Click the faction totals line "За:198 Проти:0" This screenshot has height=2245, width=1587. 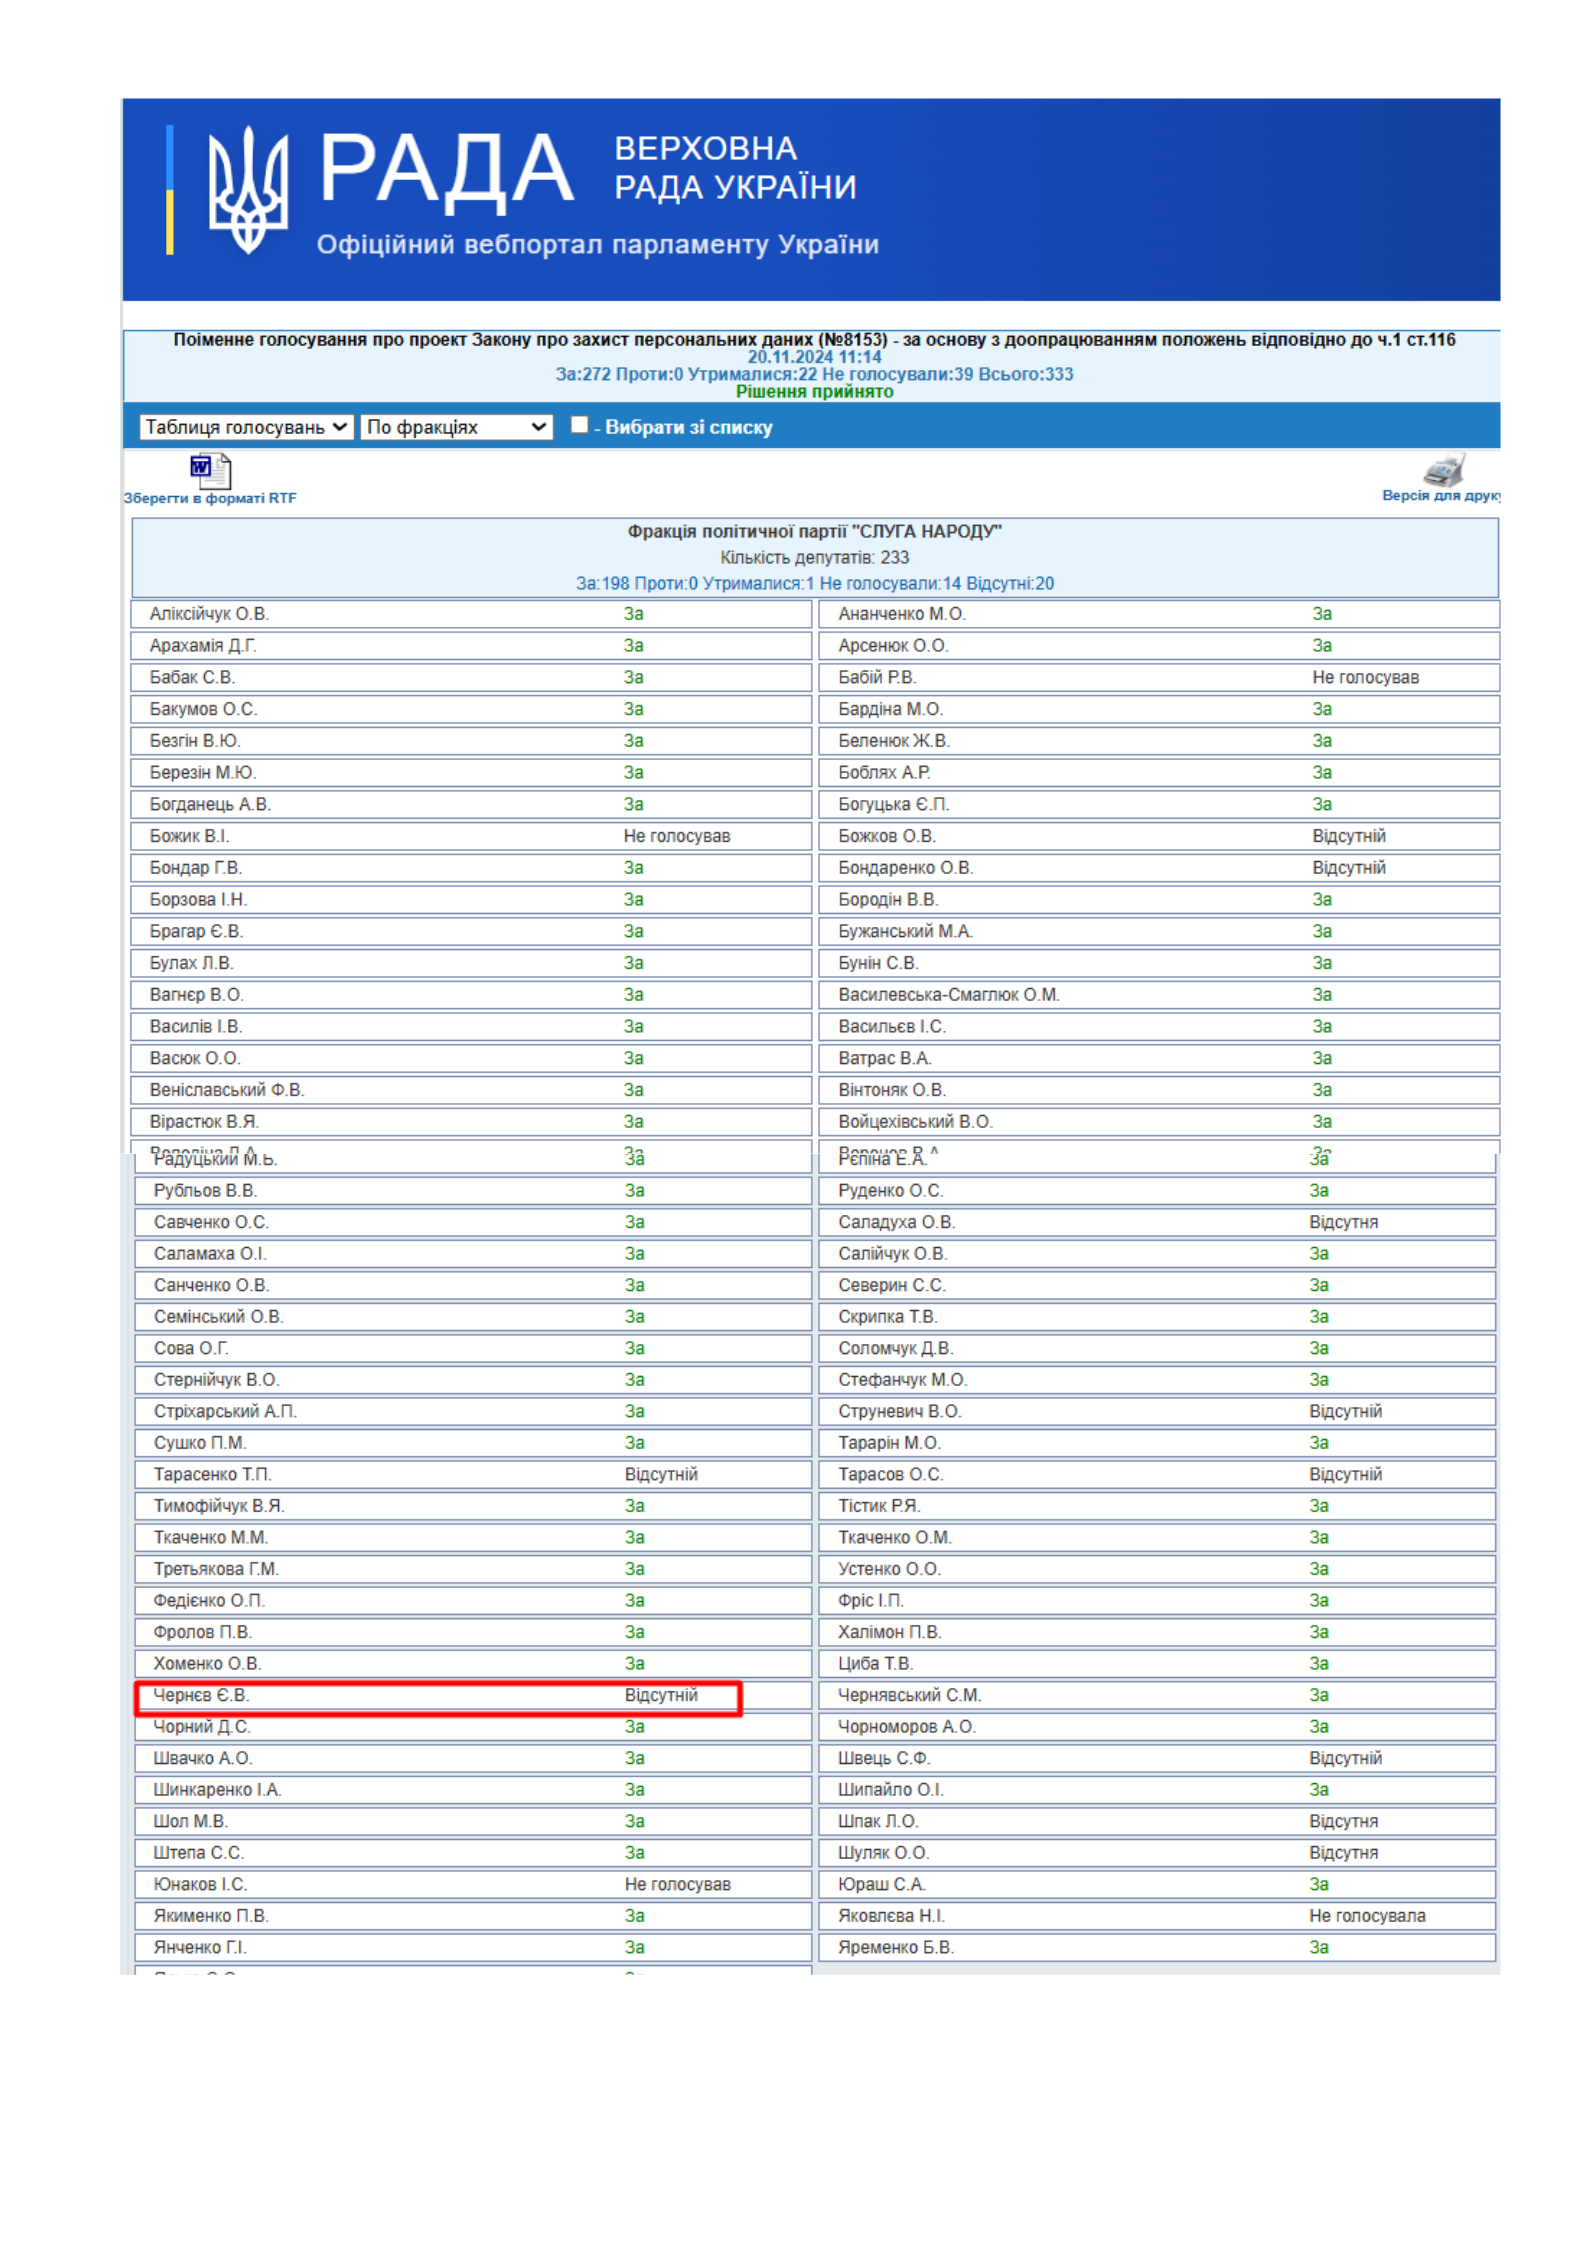(x=814, y=583)
